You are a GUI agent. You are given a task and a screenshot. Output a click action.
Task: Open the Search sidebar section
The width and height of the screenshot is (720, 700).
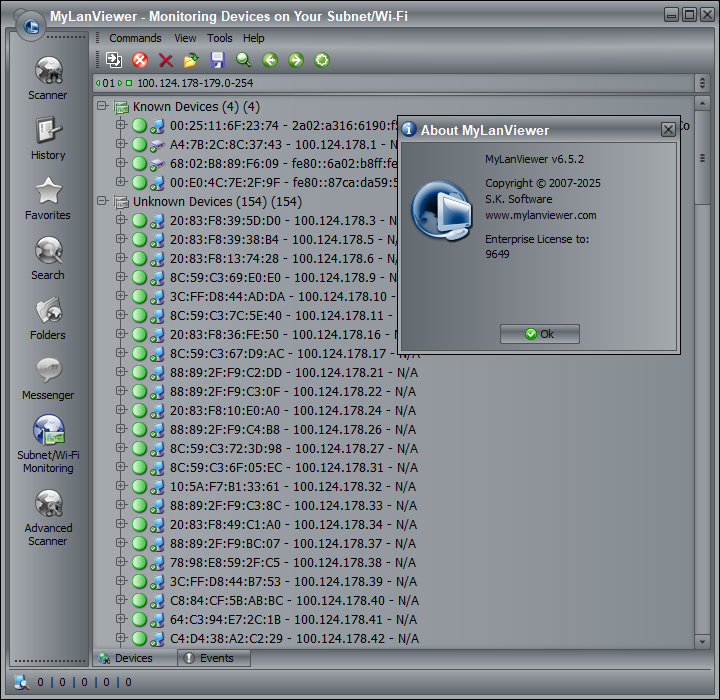click(48, 258)
